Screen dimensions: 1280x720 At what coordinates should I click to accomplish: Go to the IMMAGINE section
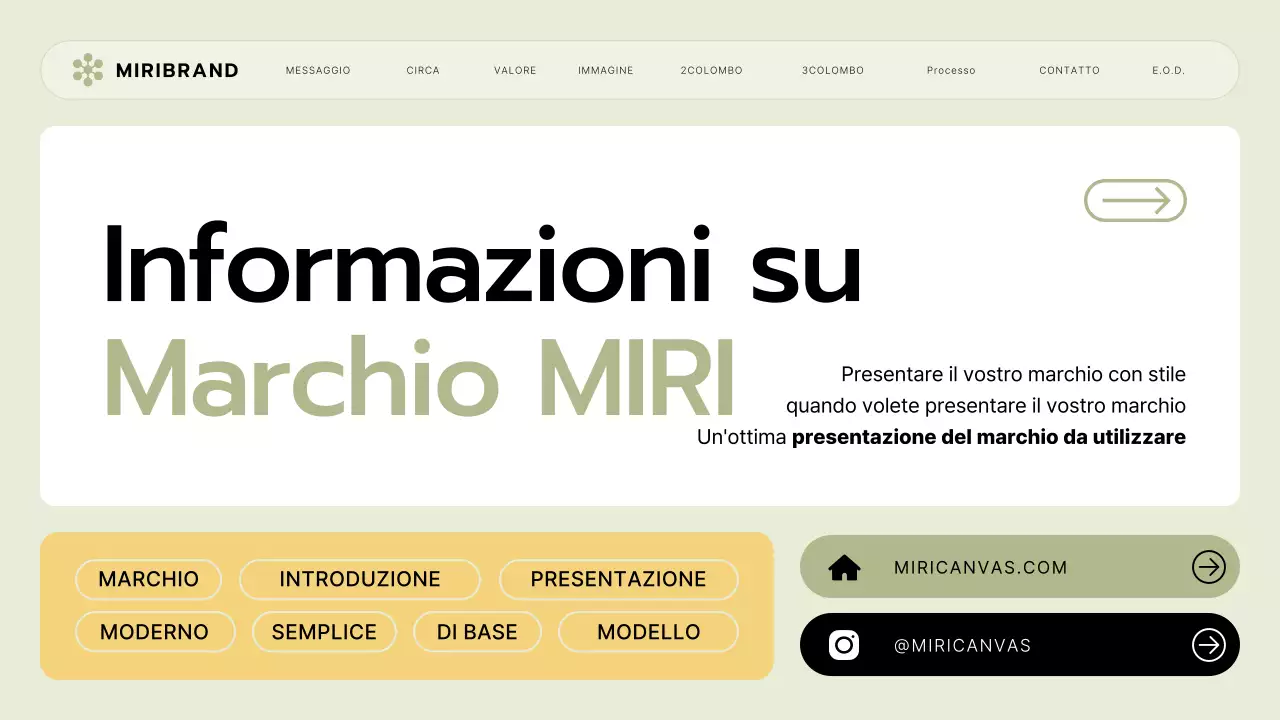[605, 70]
